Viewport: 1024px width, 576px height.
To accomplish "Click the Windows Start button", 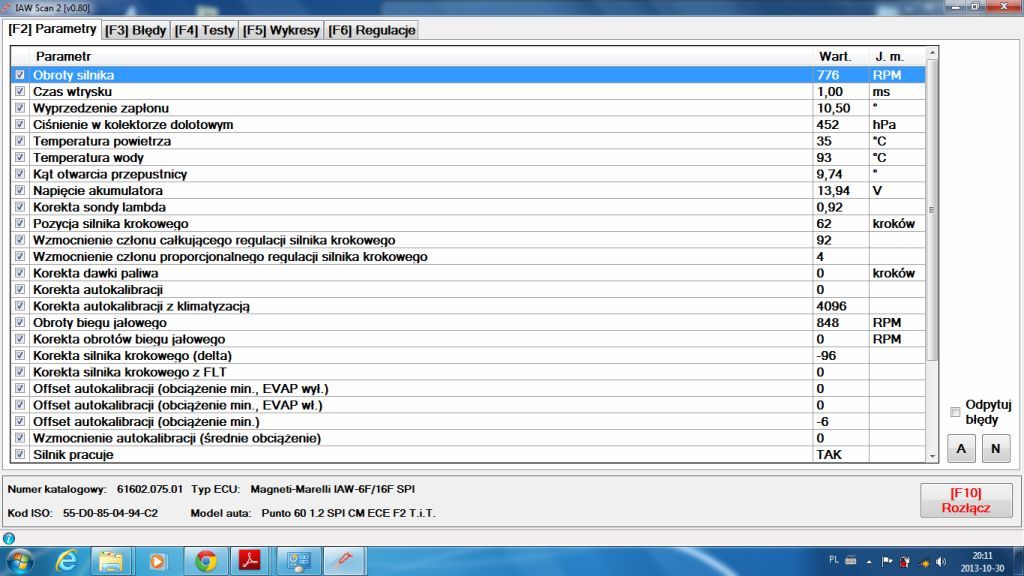I will tap(20, 561).
